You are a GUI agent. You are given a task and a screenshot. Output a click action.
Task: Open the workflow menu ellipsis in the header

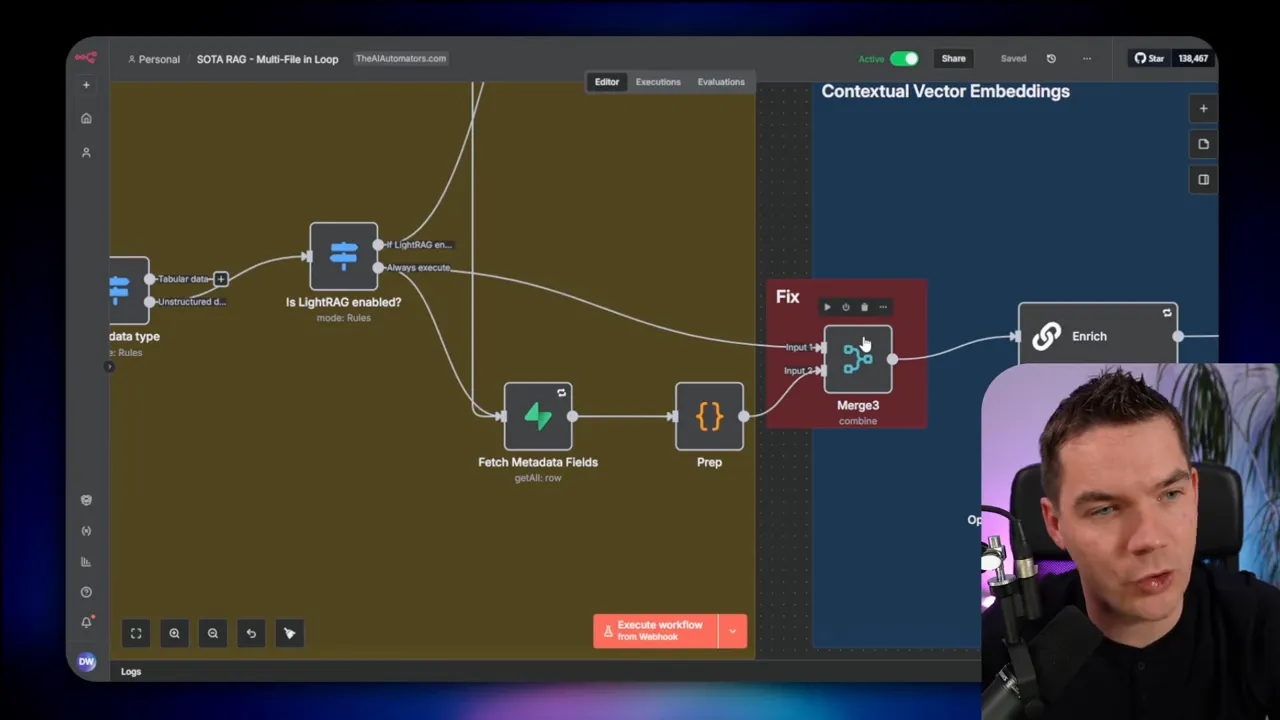1087,59
